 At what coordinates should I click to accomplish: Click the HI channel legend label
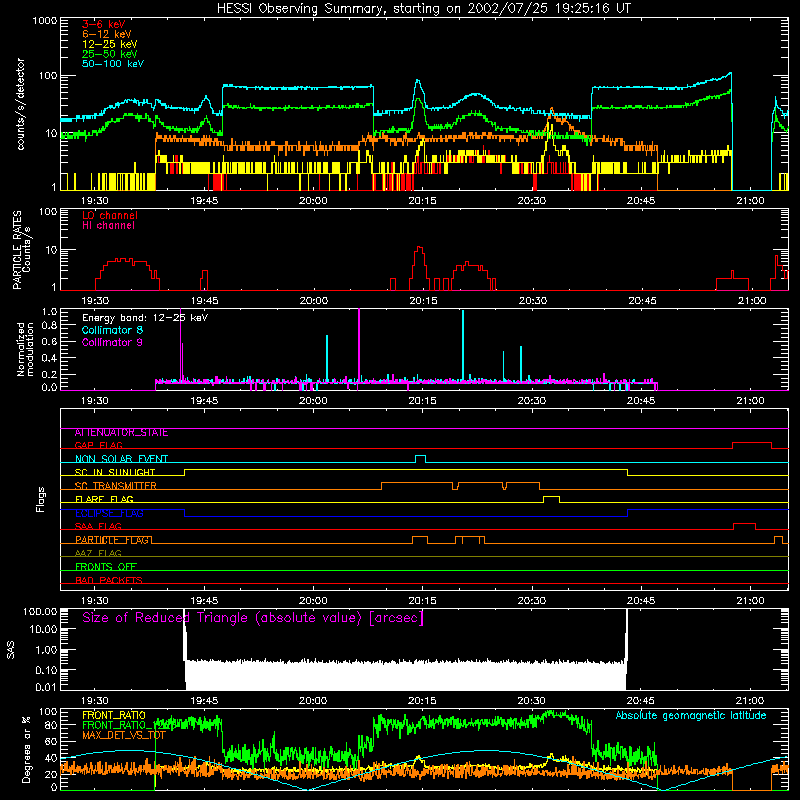pyautogui.click(x=108, y=226)
